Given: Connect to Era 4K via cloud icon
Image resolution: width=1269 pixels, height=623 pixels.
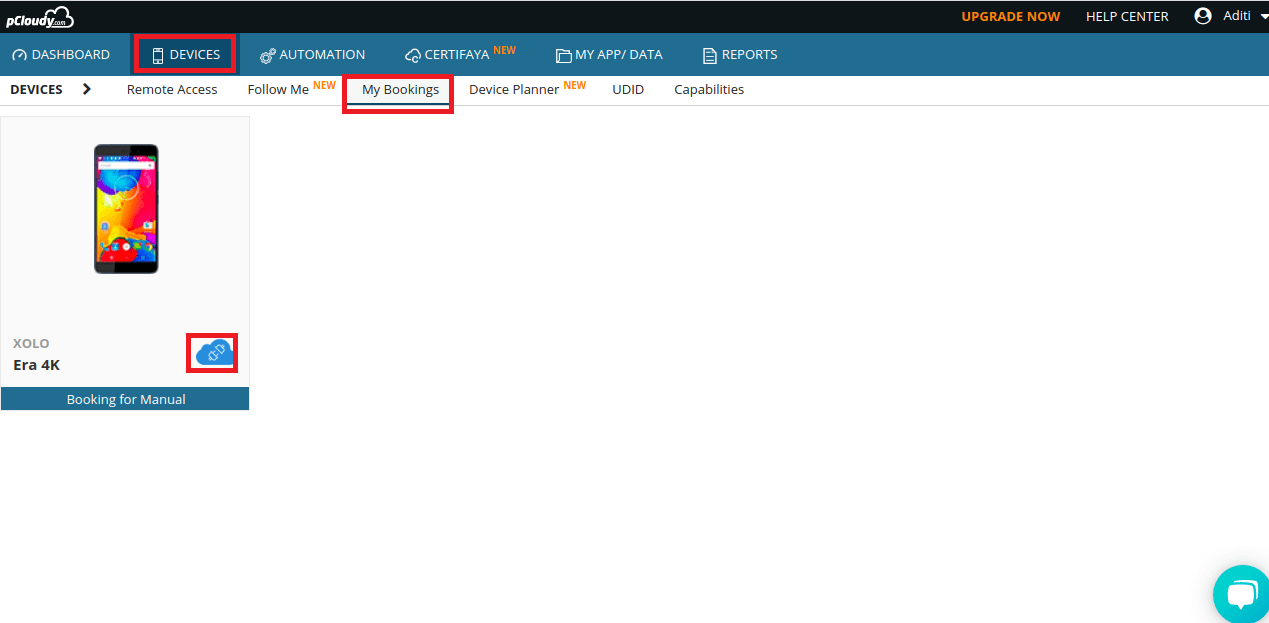Looking at the screenshot, I should tap(213, 353).
